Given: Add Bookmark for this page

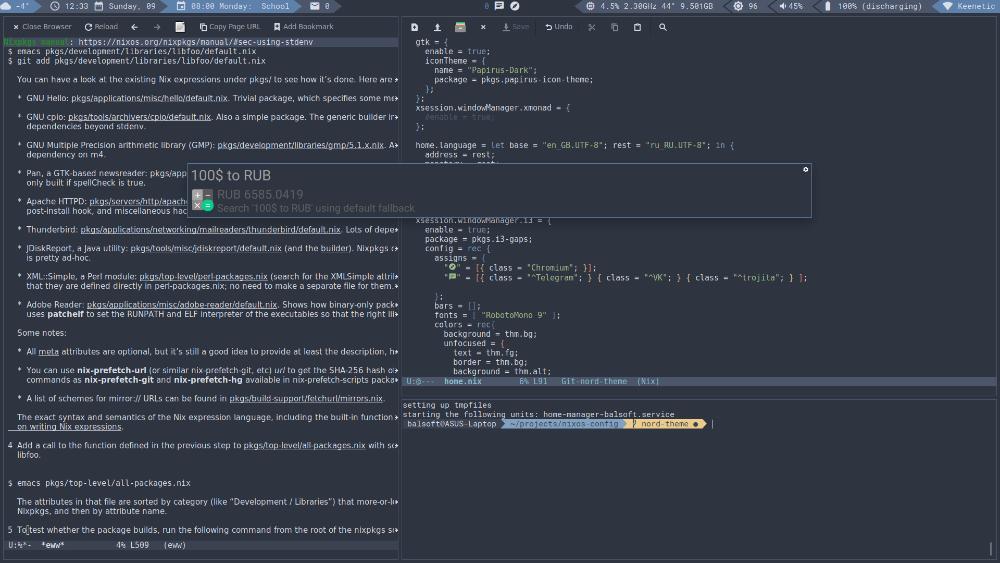Looking at the screenshot, I should (304, 27).
